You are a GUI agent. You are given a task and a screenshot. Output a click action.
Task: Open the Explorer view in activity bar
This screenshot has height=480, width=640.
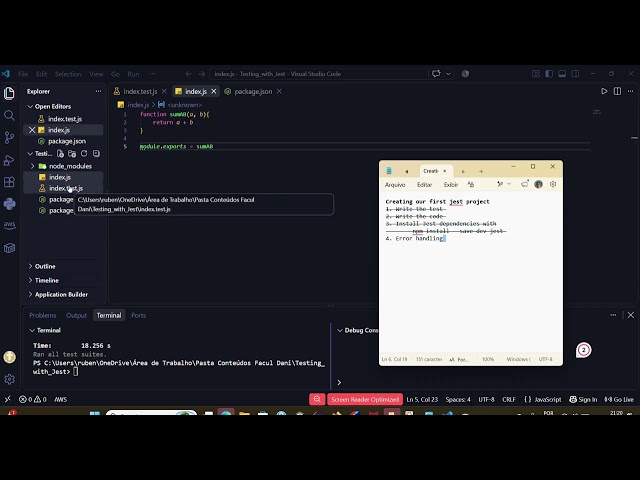[9, 93]
